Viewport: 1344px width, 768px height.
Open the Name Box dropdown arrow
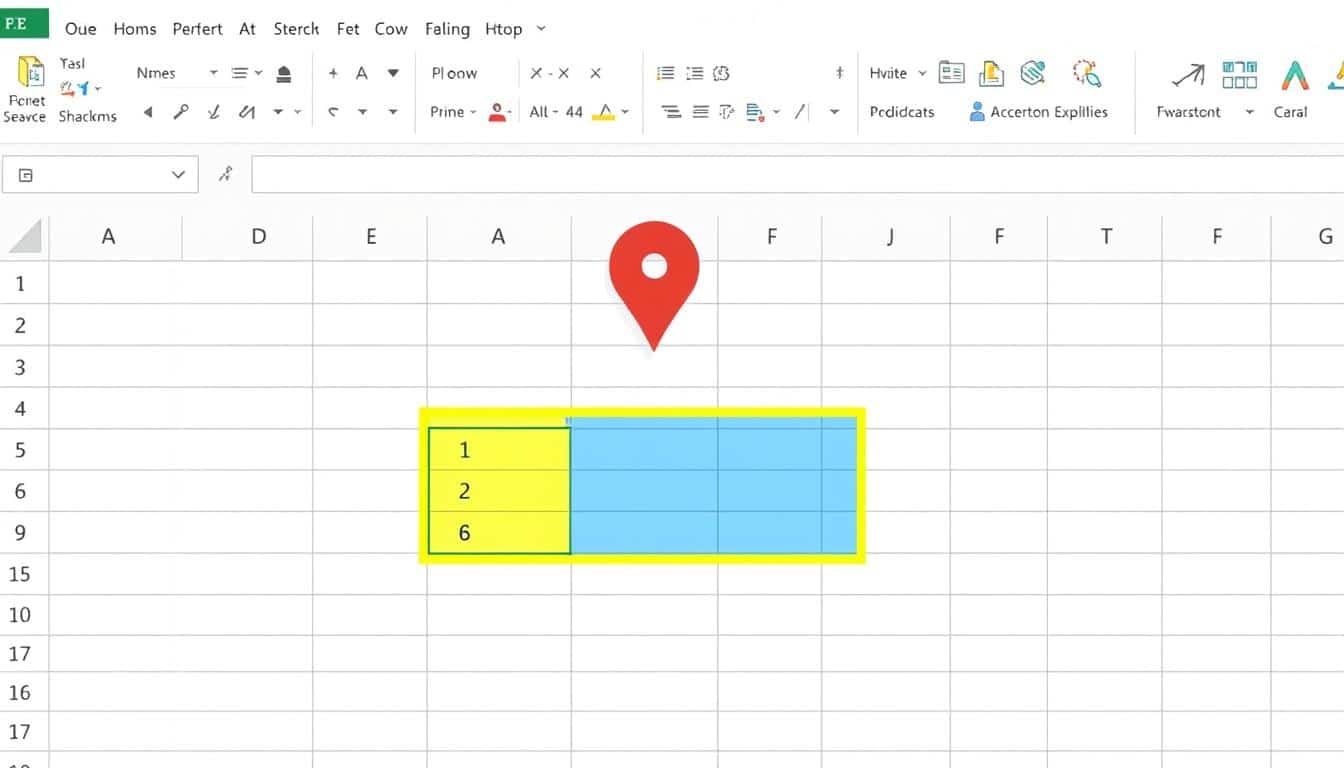coord(178,175)
